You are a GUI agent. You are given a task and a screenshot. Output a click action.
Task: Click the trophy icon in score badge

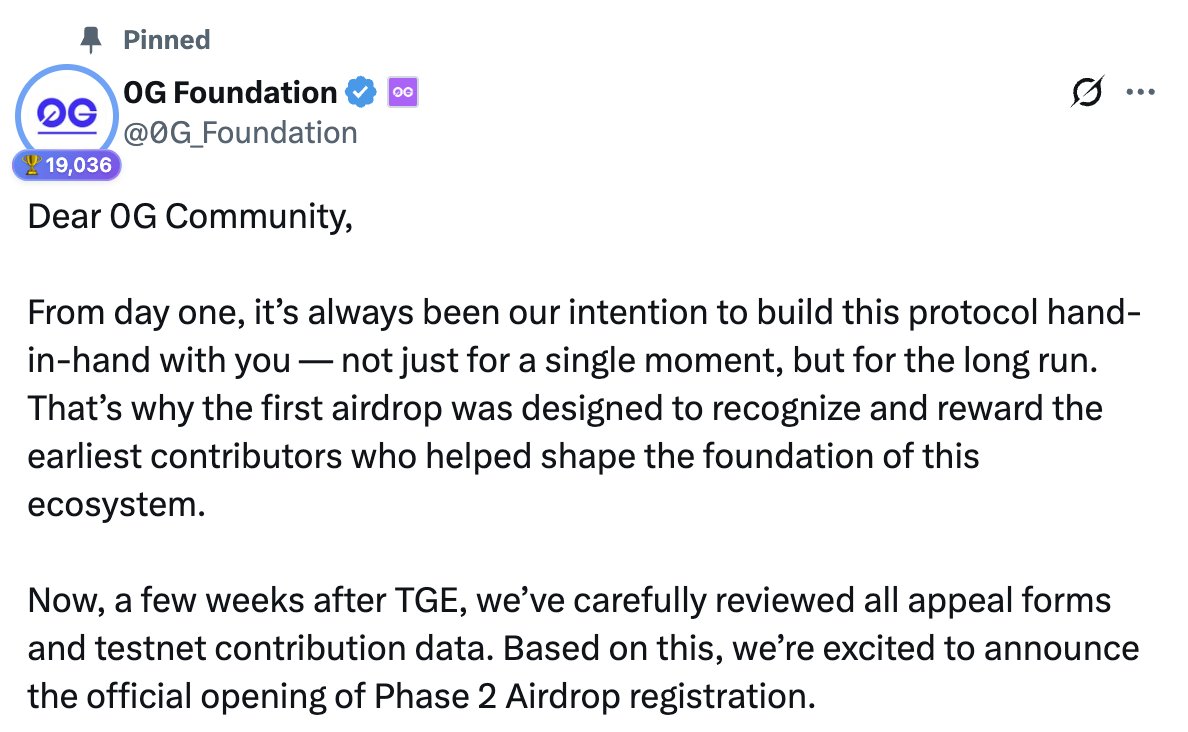(x=30, y=165)
